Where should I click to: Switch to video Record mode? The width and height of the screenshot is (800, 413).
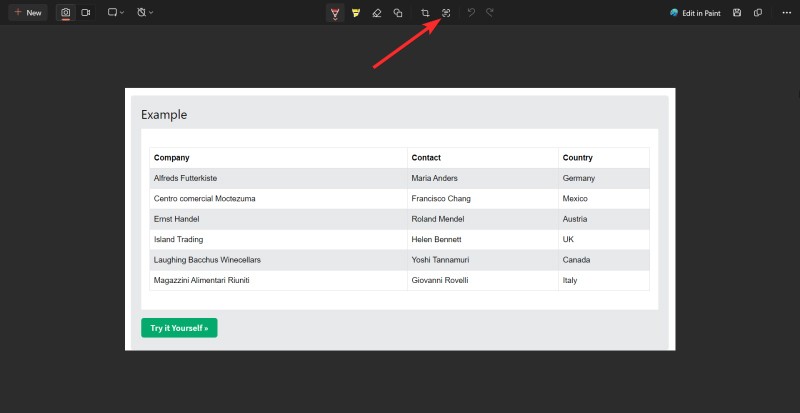coord(86,13)
